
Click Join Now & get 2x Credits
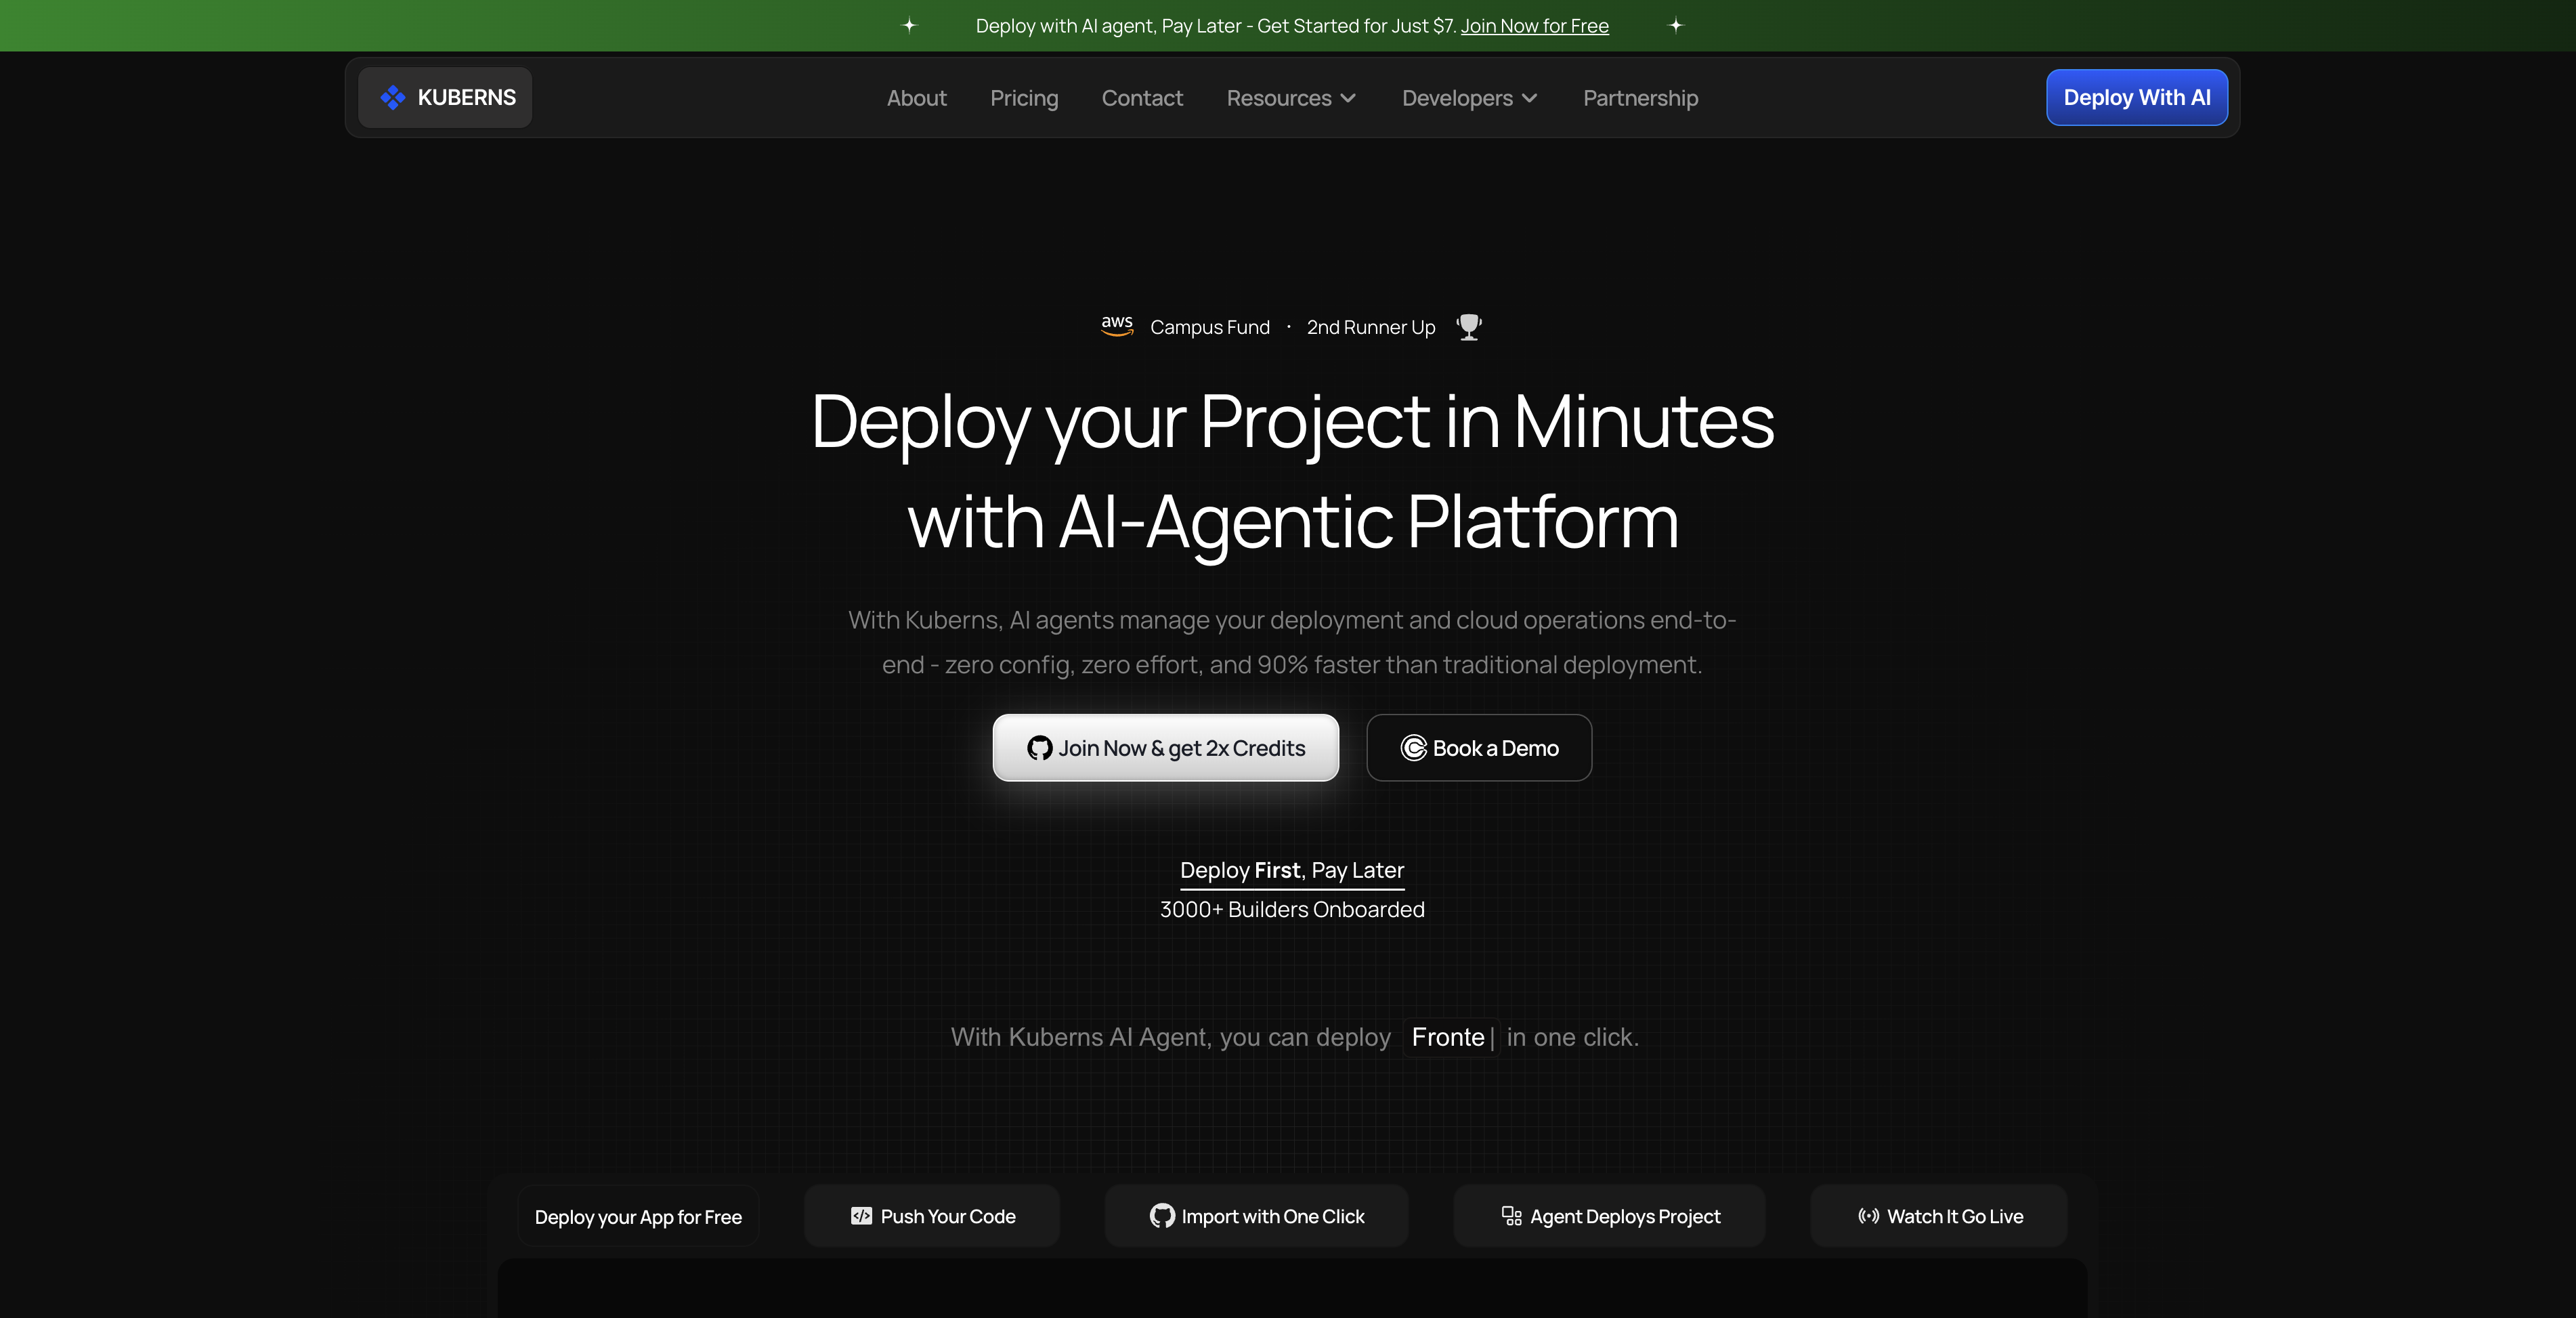click(1166, 748)
